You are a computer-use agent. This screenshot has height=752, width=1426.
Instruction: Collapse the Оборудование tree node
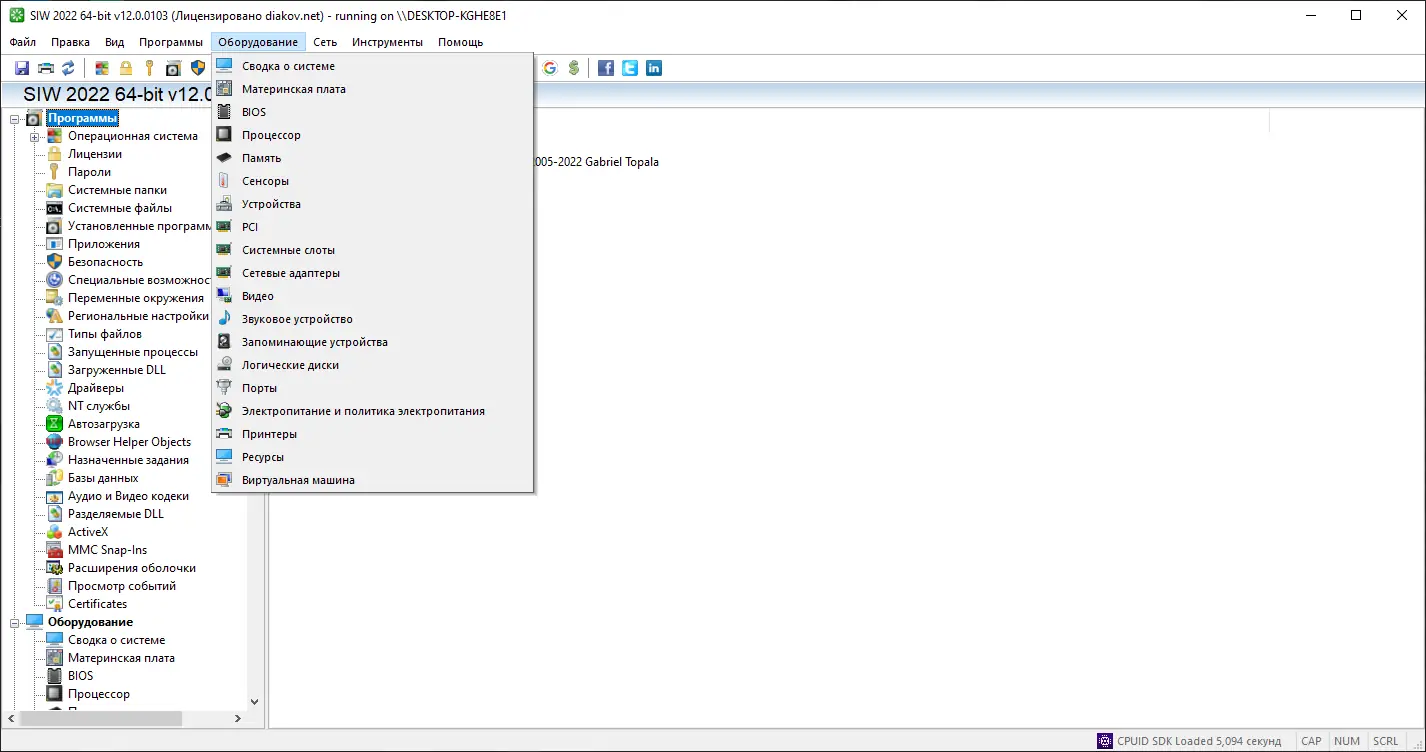(15, 622)
